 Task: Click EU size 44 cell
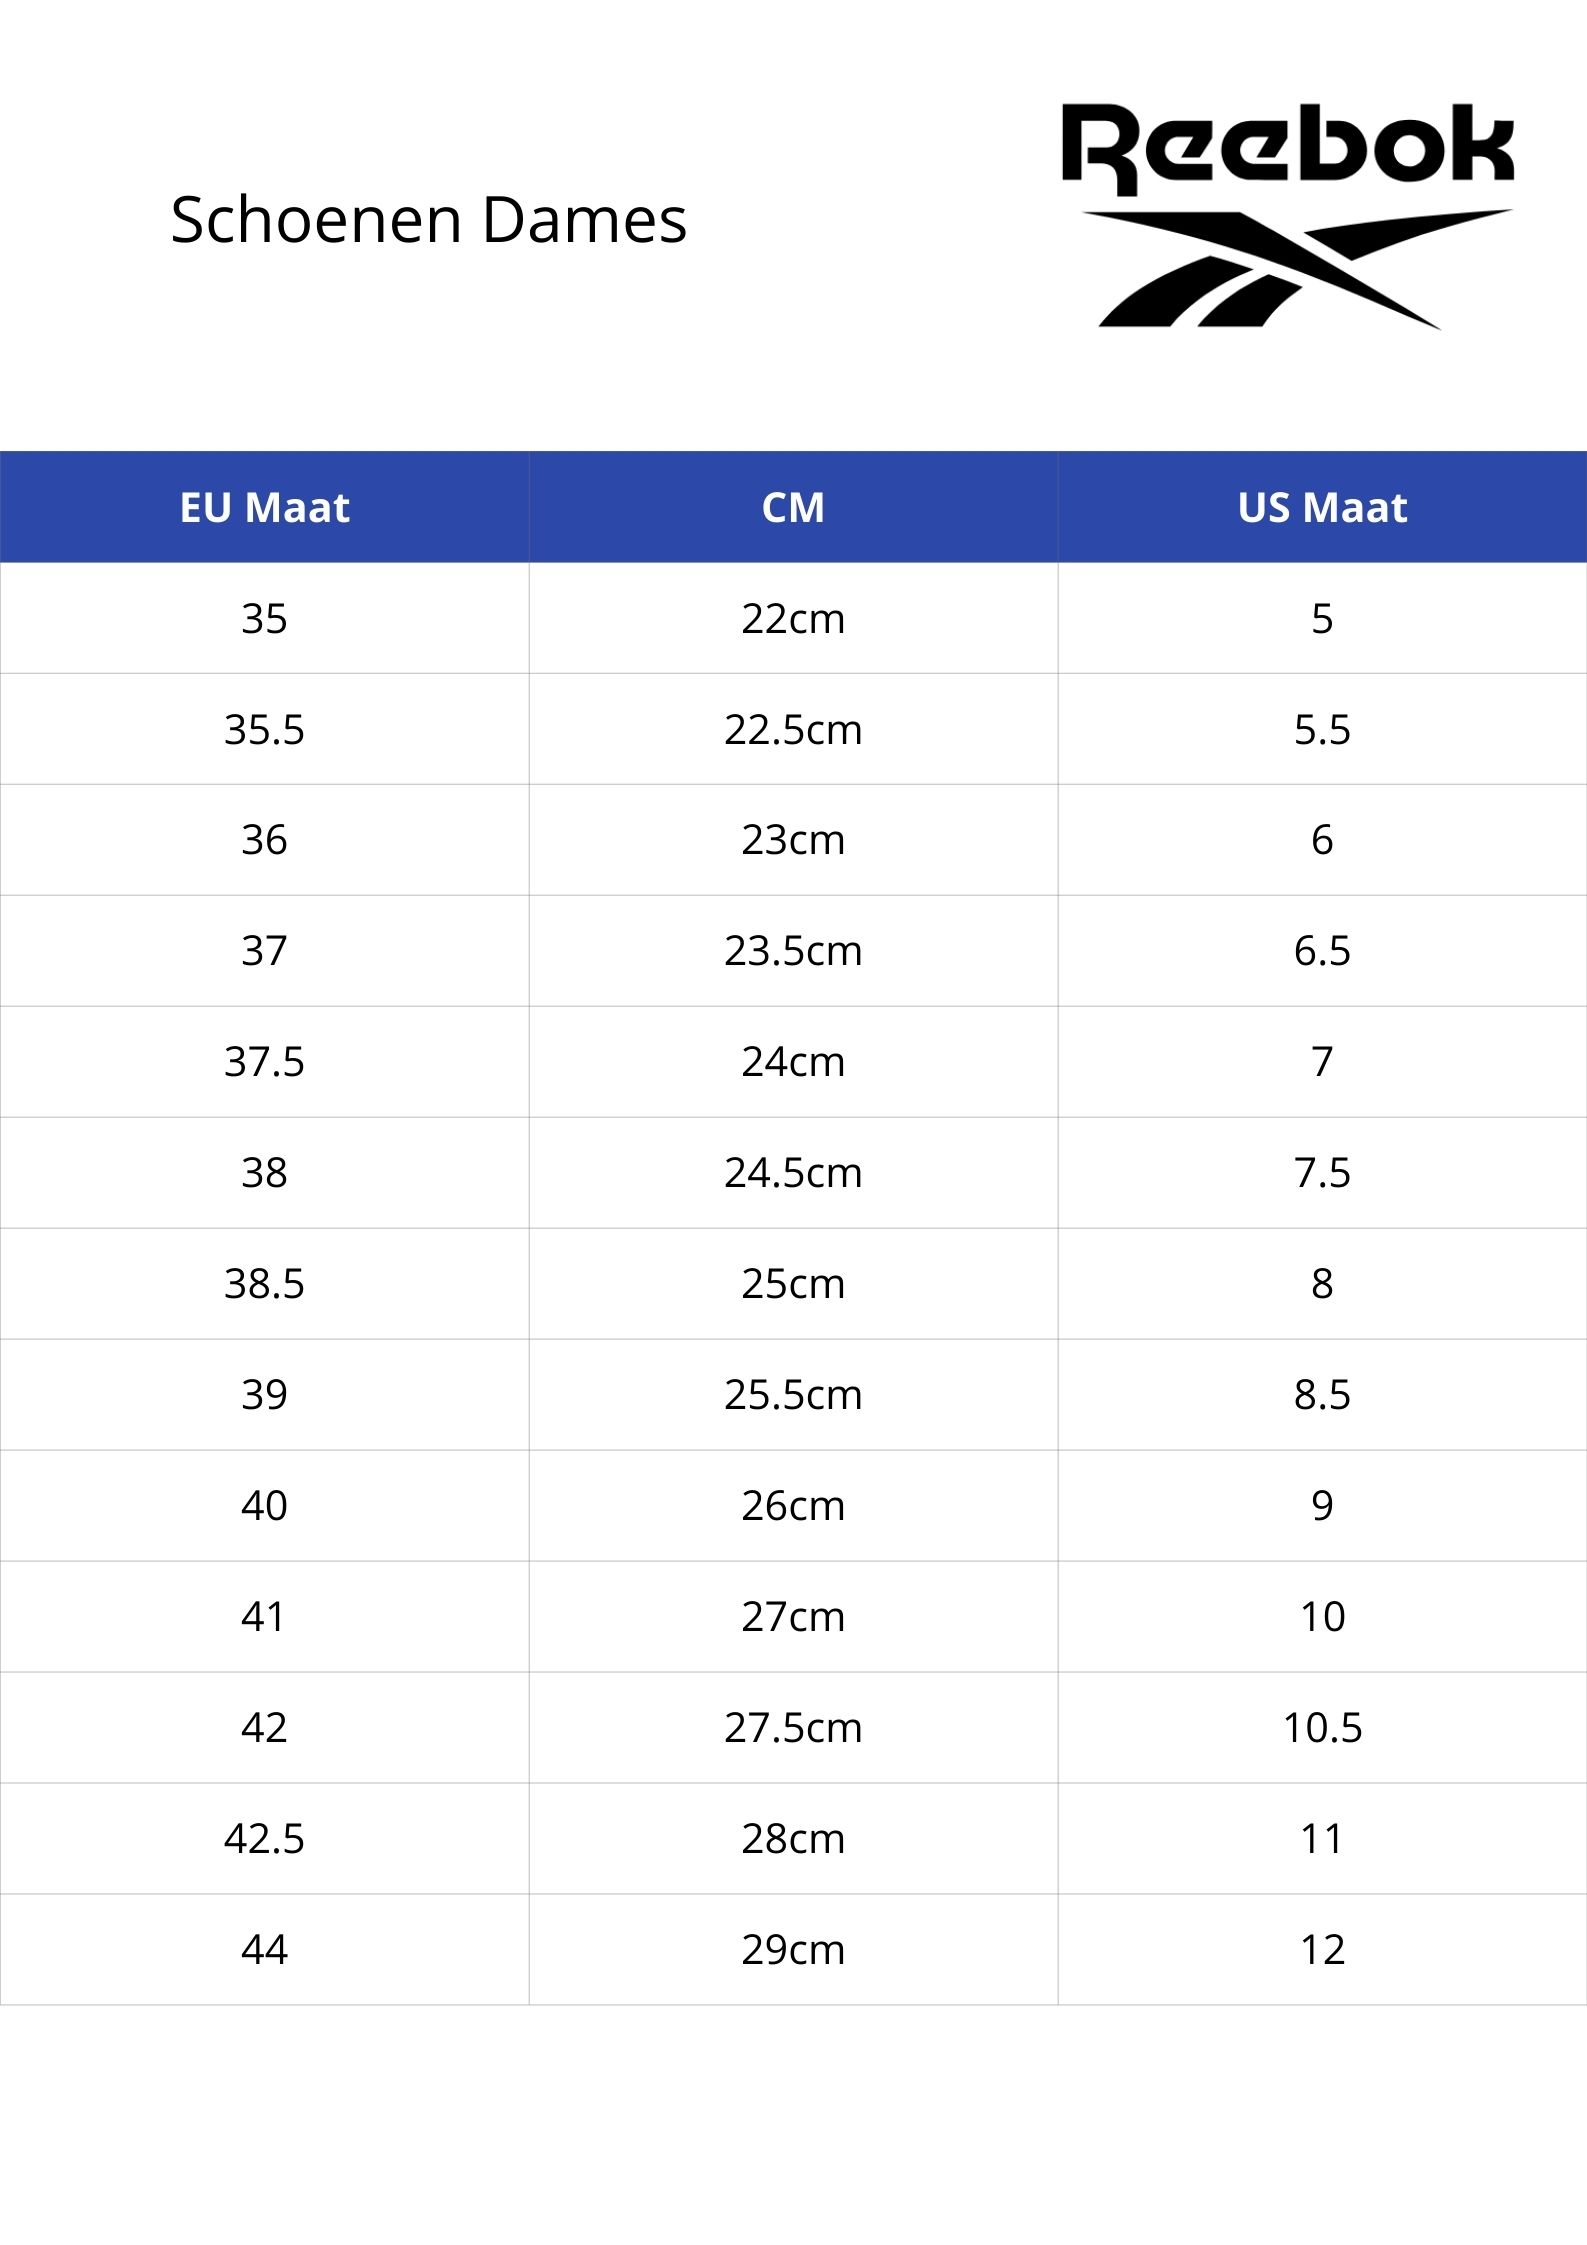coord(264,1950)
